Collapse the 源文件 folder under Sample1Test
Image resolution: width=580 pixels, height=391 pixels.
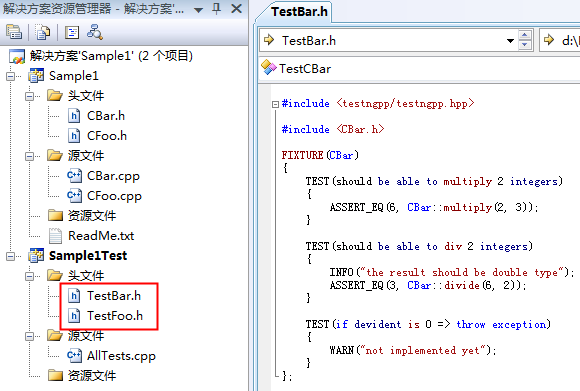(x=30, y=336)
